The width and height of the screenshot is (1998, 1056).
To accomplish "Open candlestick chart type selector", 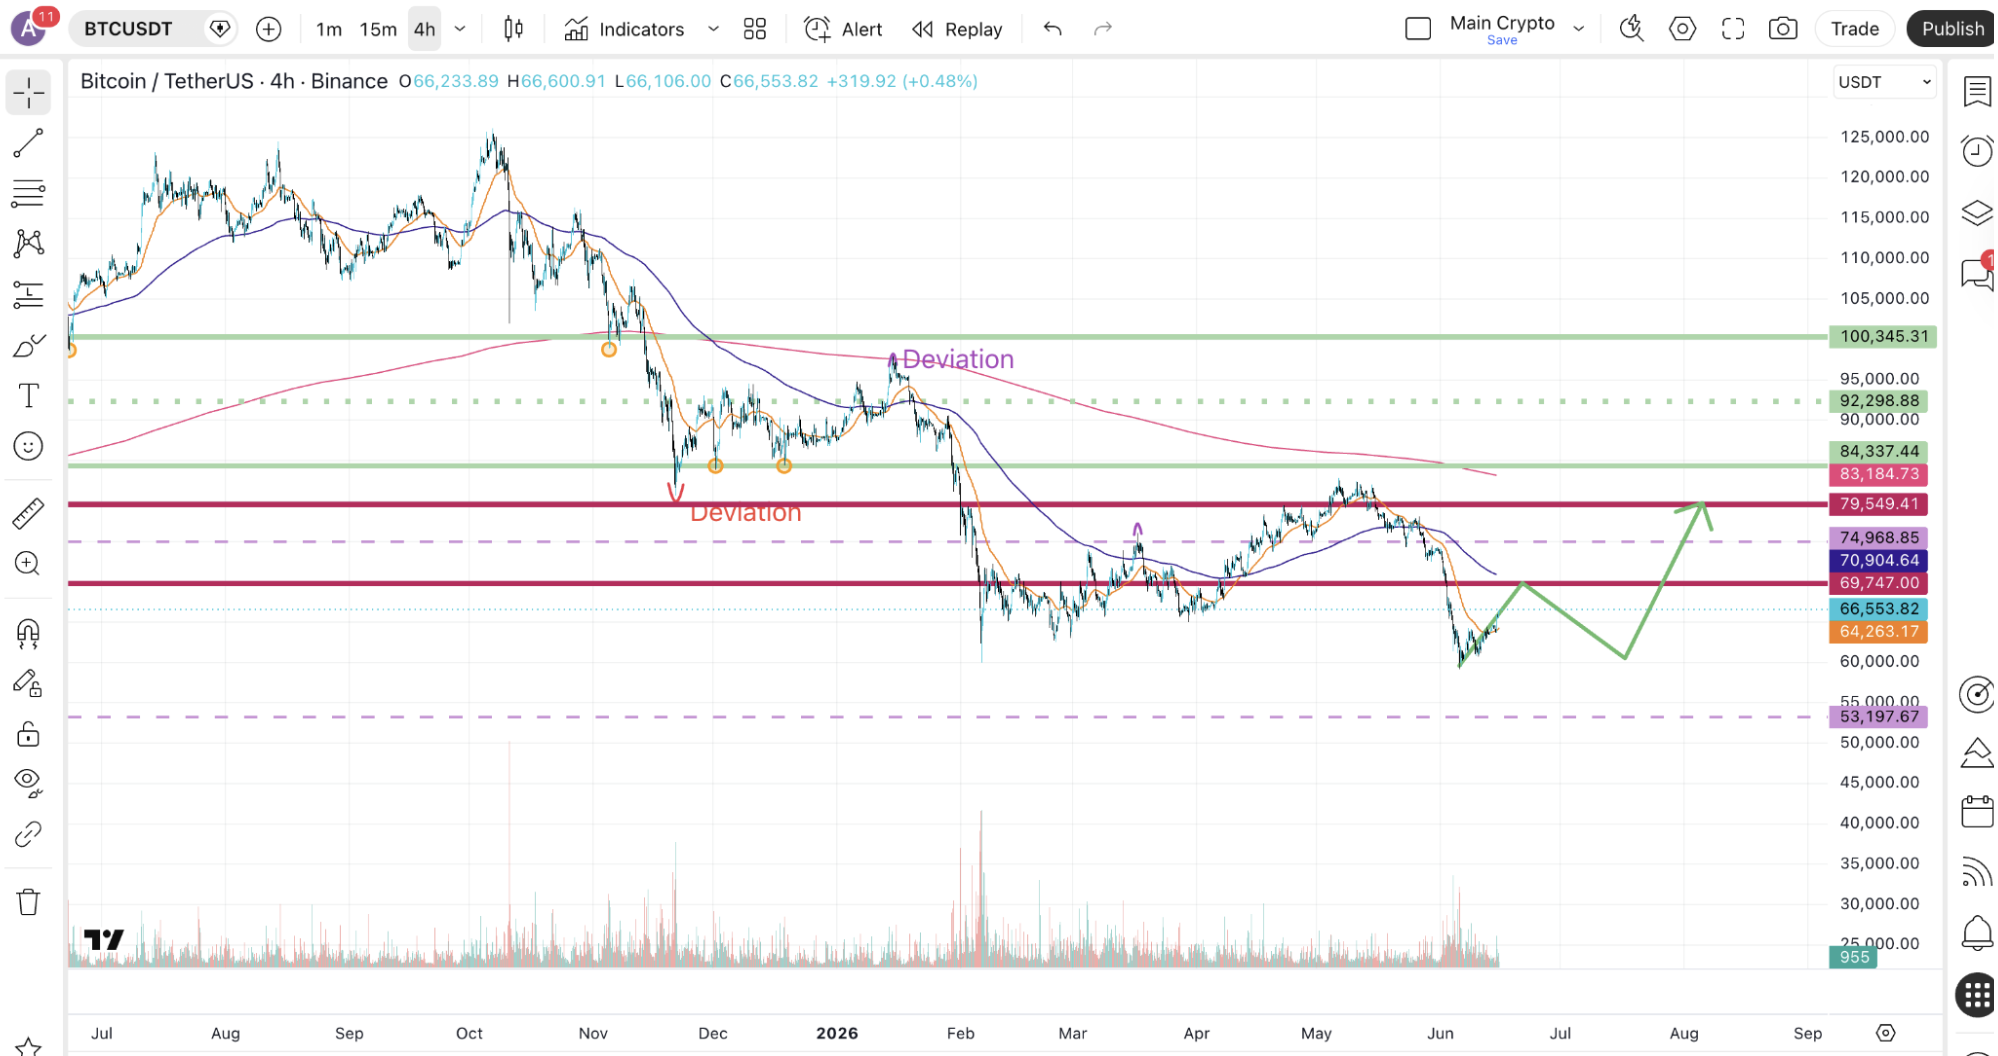I will click(x=513, y=29).
